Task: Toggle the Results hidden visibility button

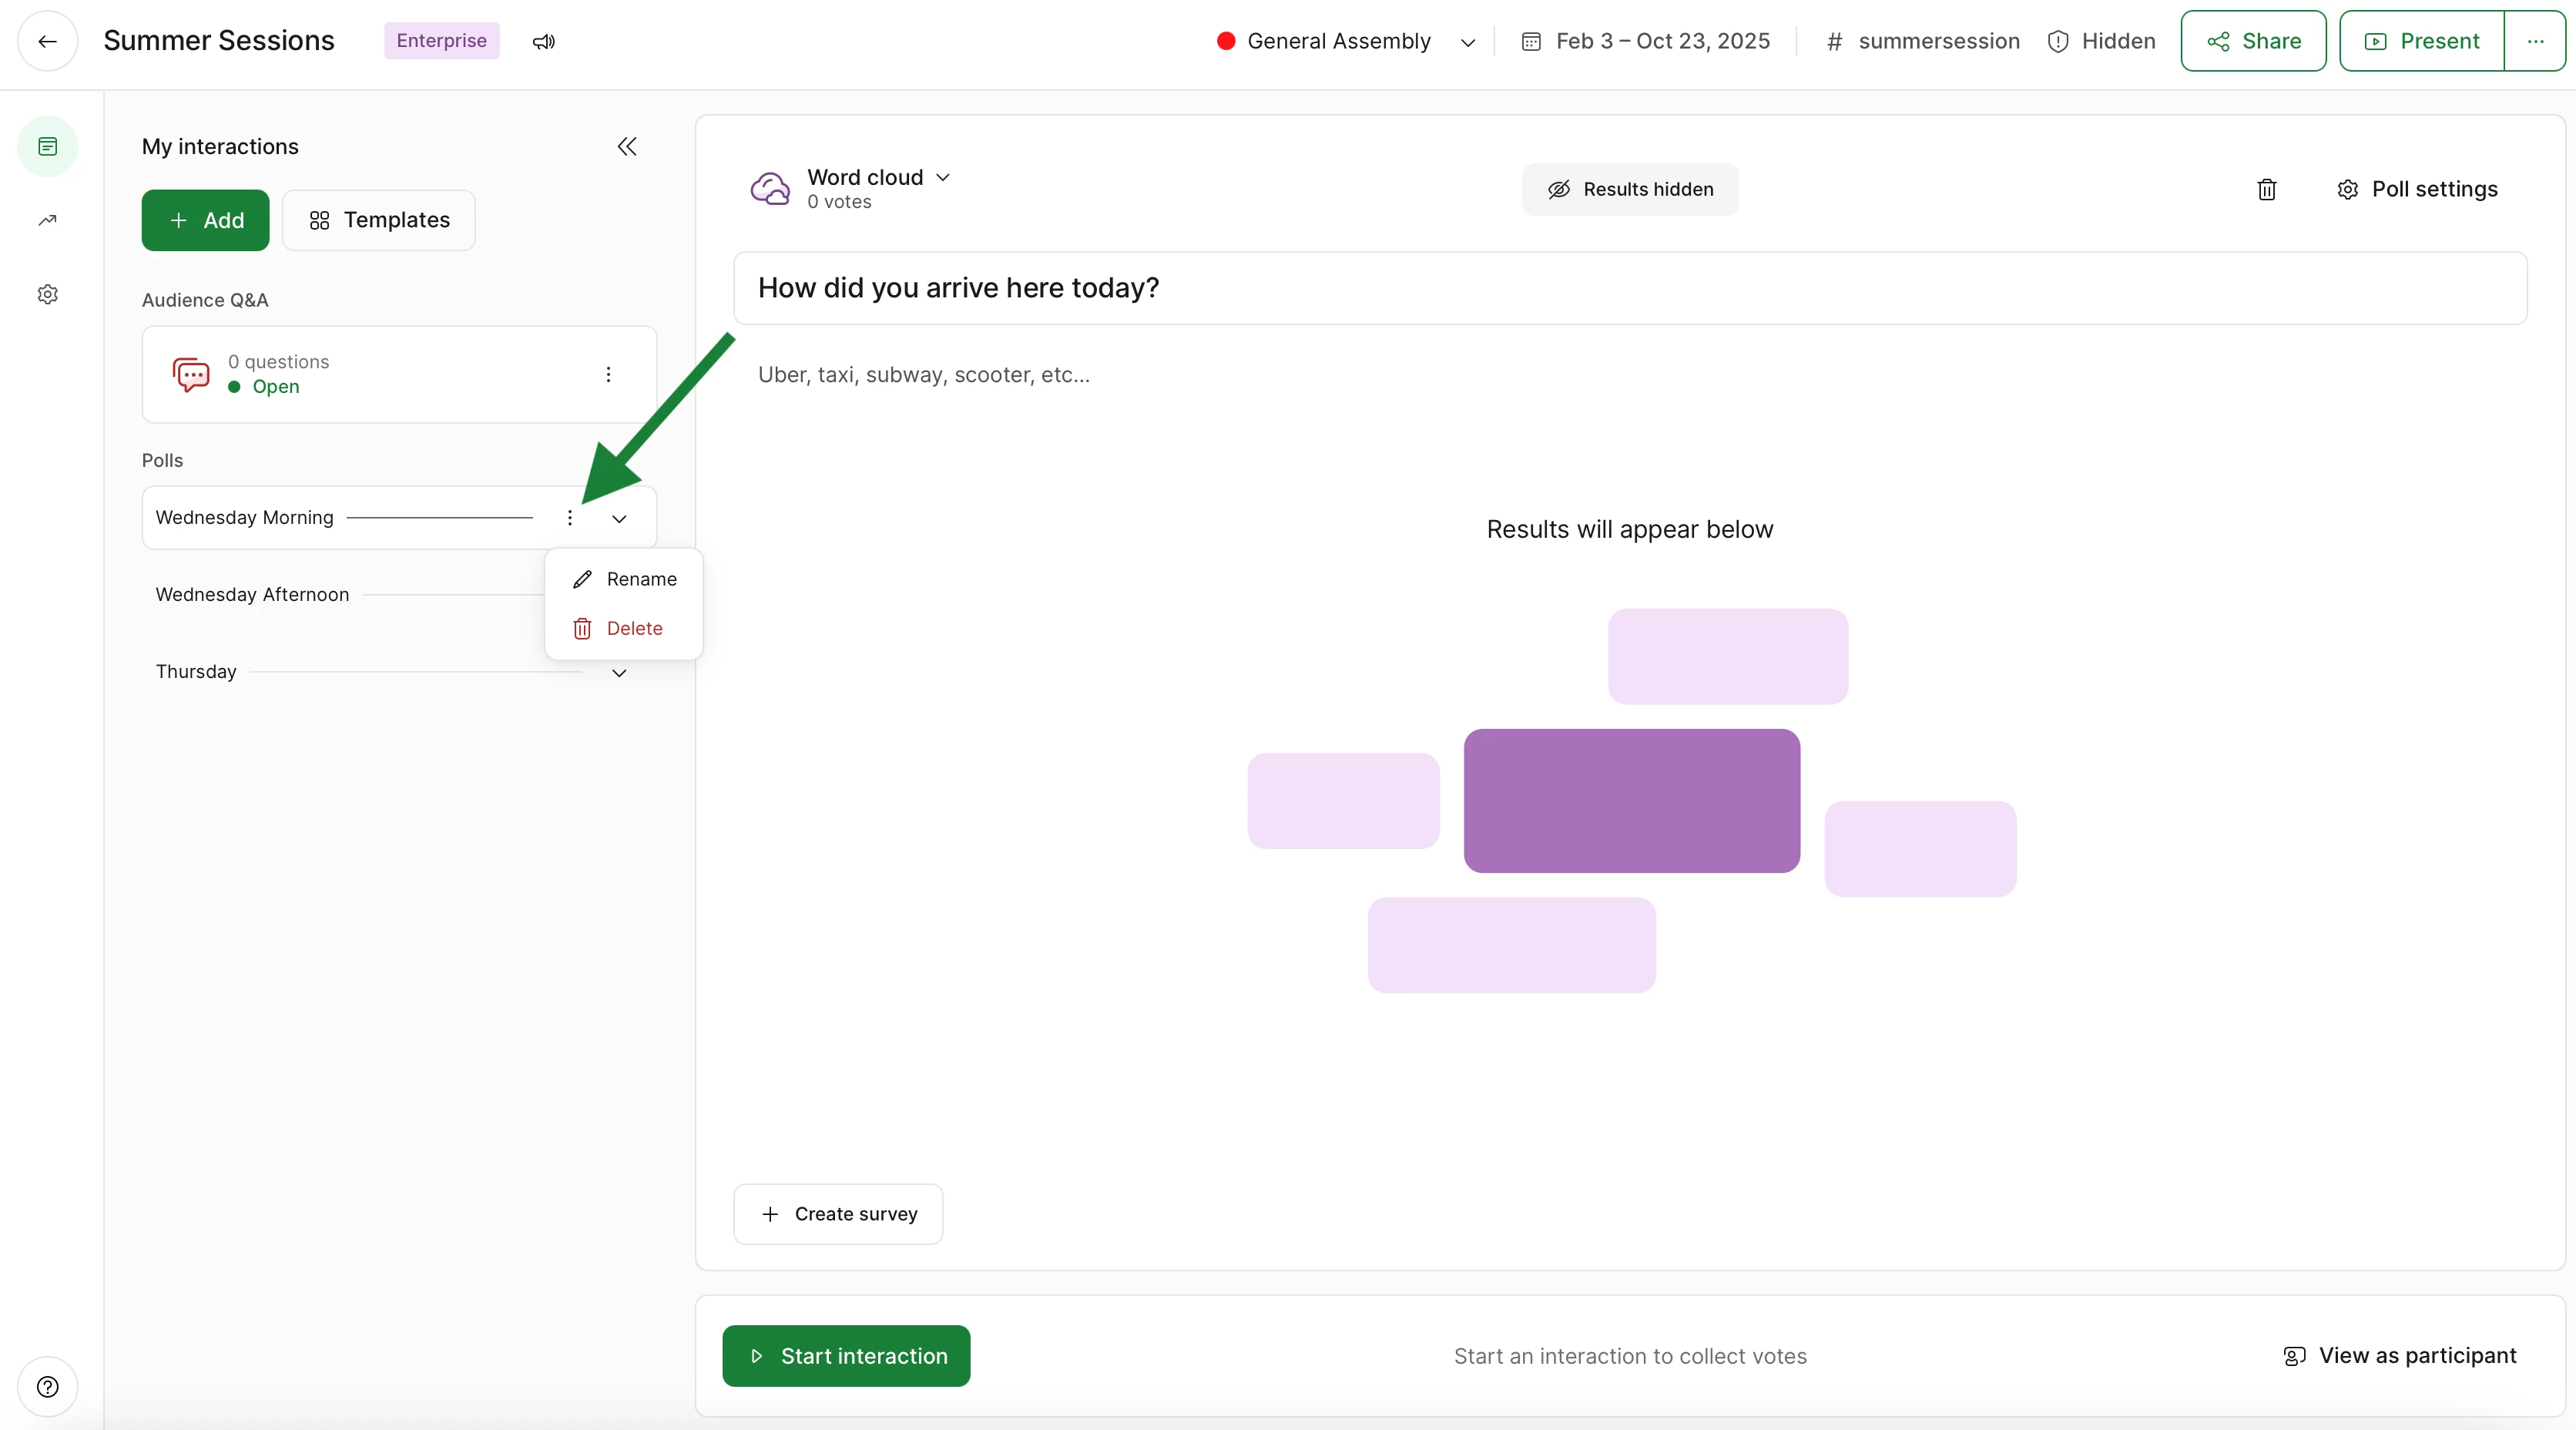Action: 1630,189
